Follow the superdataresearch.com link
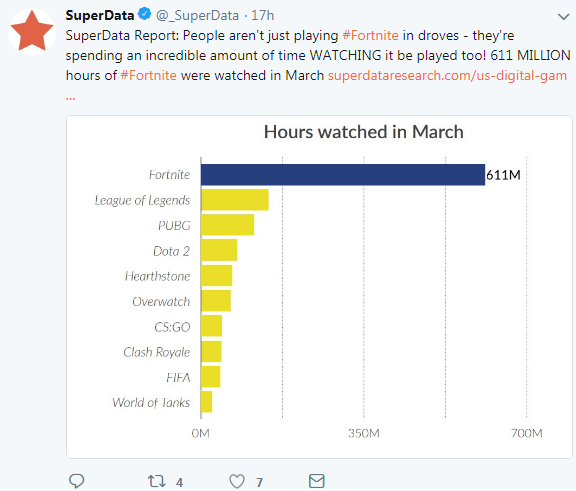Screen dimensions: 576x491 (447, 75)
